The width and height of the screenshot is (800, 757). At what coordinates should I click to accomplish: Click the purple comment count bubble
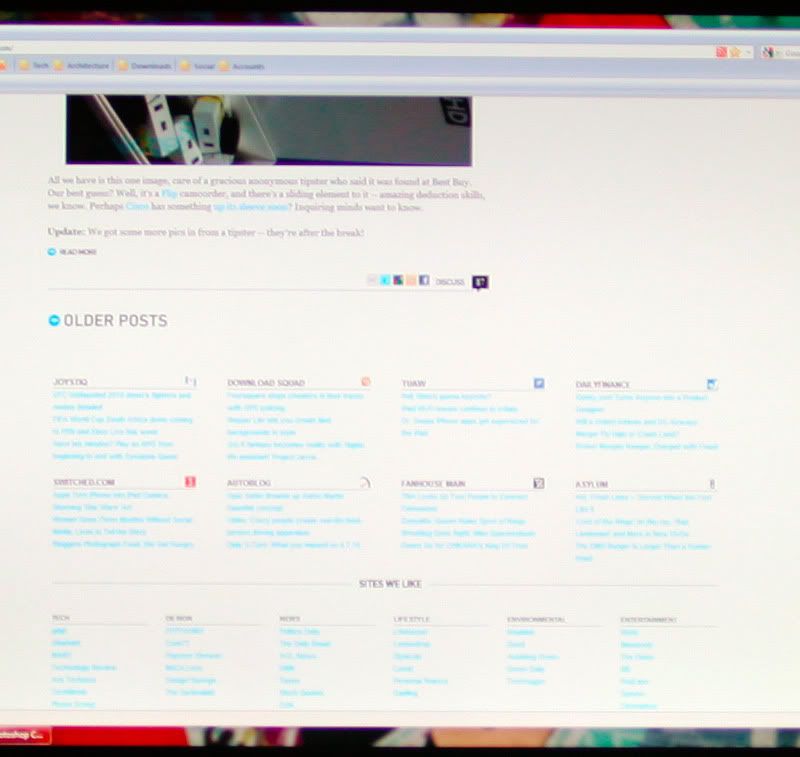480,282
